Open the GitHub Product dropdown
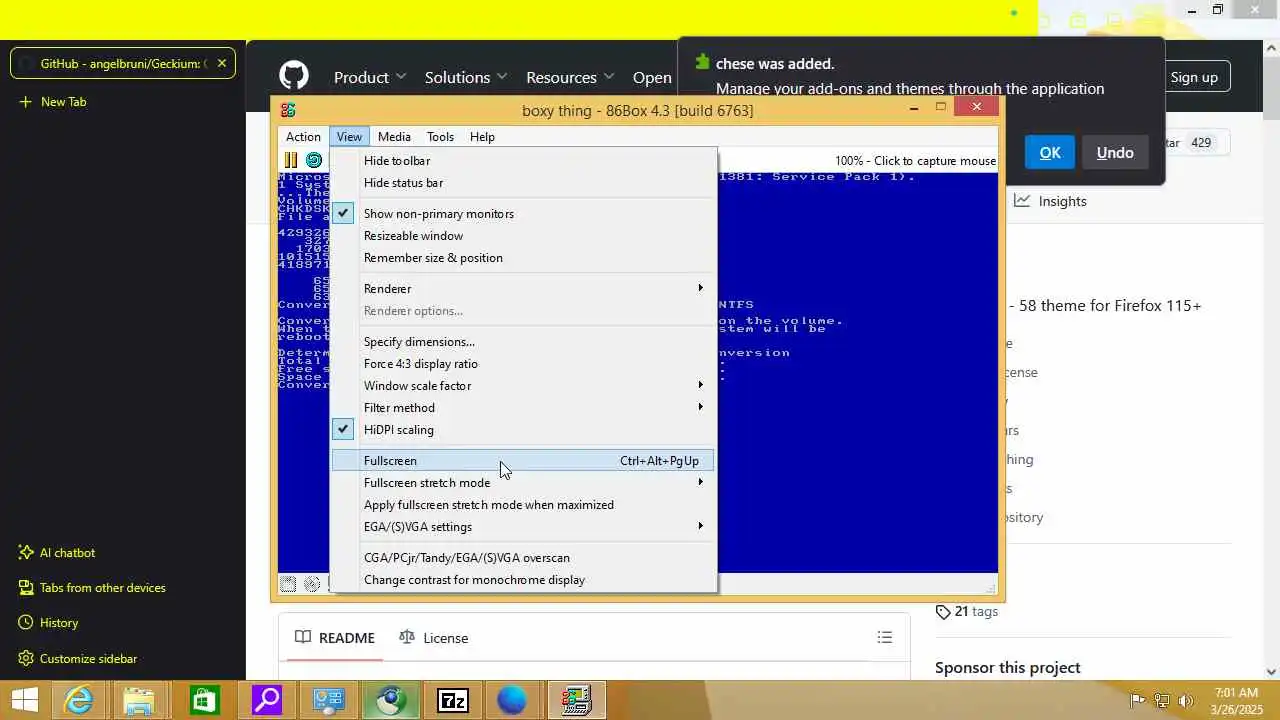Image resolution: width=1280 pixels, height=720 pixels. (x=370, y=77)
